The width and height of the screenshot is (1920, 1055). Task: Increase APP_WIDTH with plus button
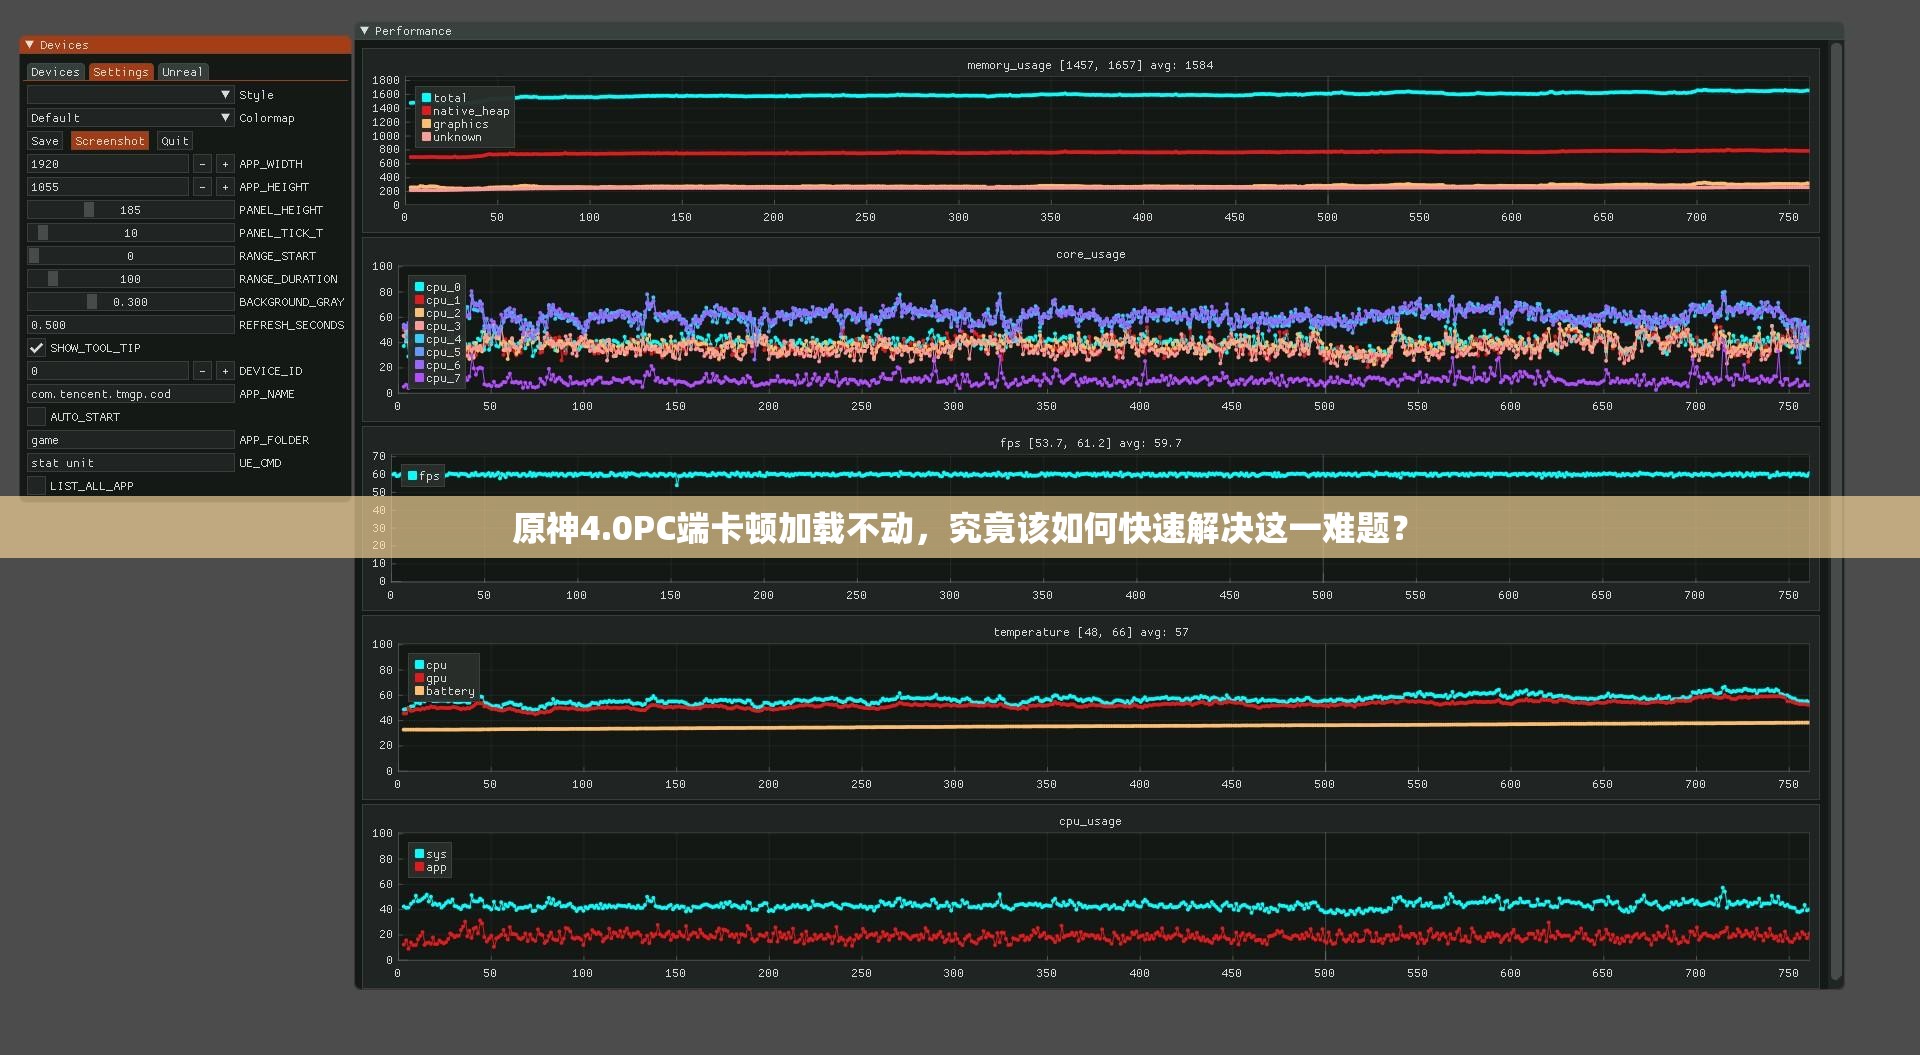225,164
